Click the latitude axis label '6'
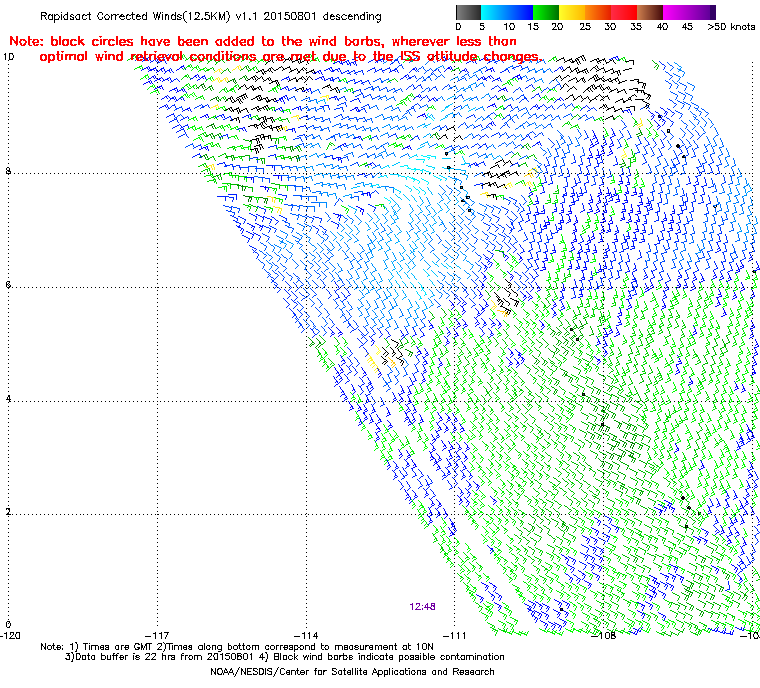The height and width of the screenshot is (688, 760). [8, 285]
